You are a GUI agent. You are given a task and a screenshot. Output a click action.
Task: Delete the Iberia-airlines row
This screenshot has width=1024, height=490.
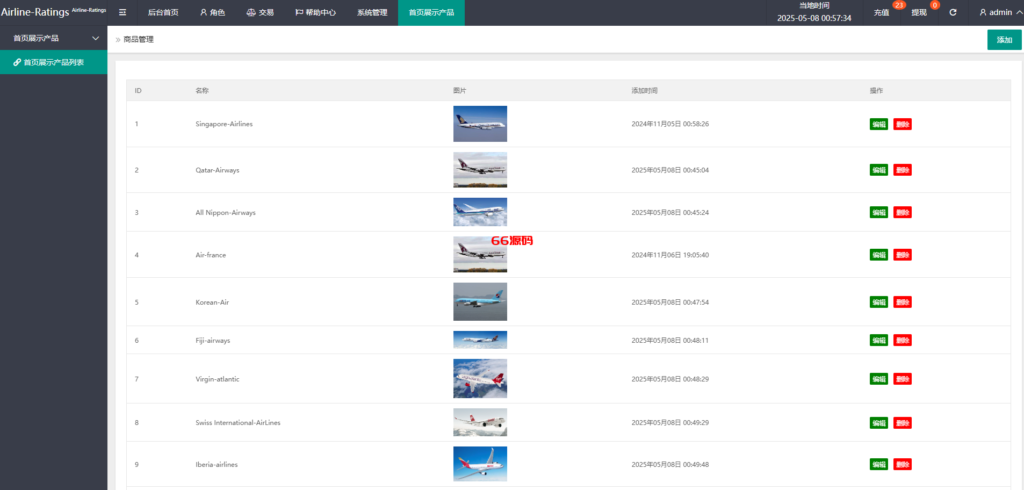point(903,465)
